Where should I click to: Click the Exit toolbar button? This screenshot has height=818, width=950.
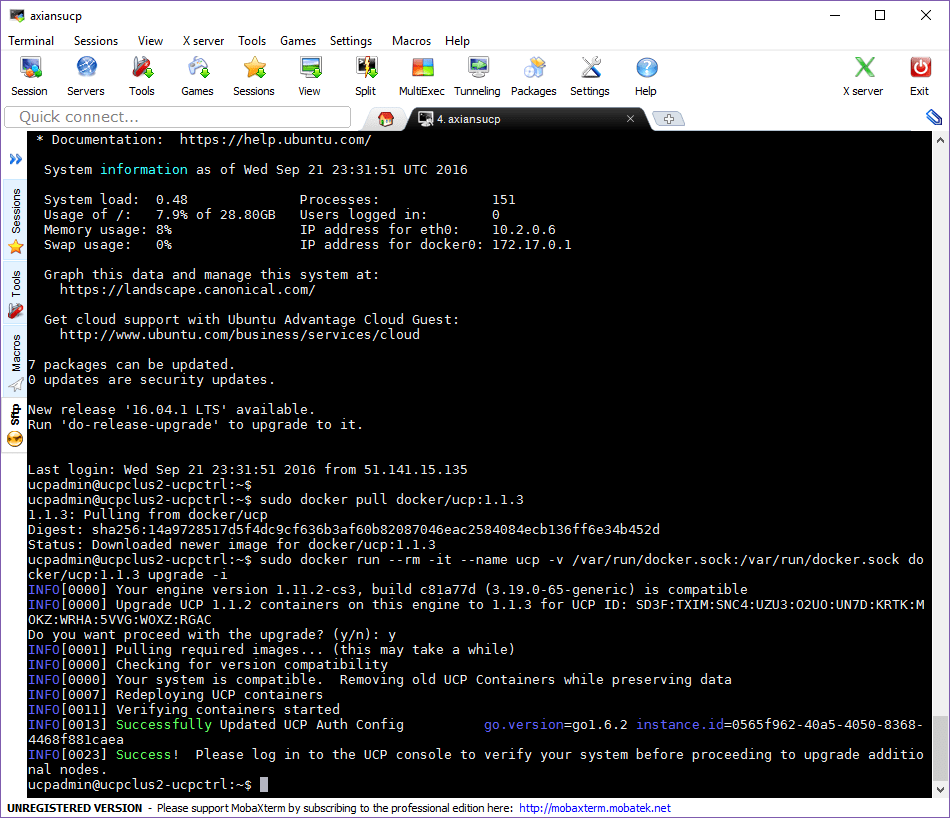(x=919, y=76)
